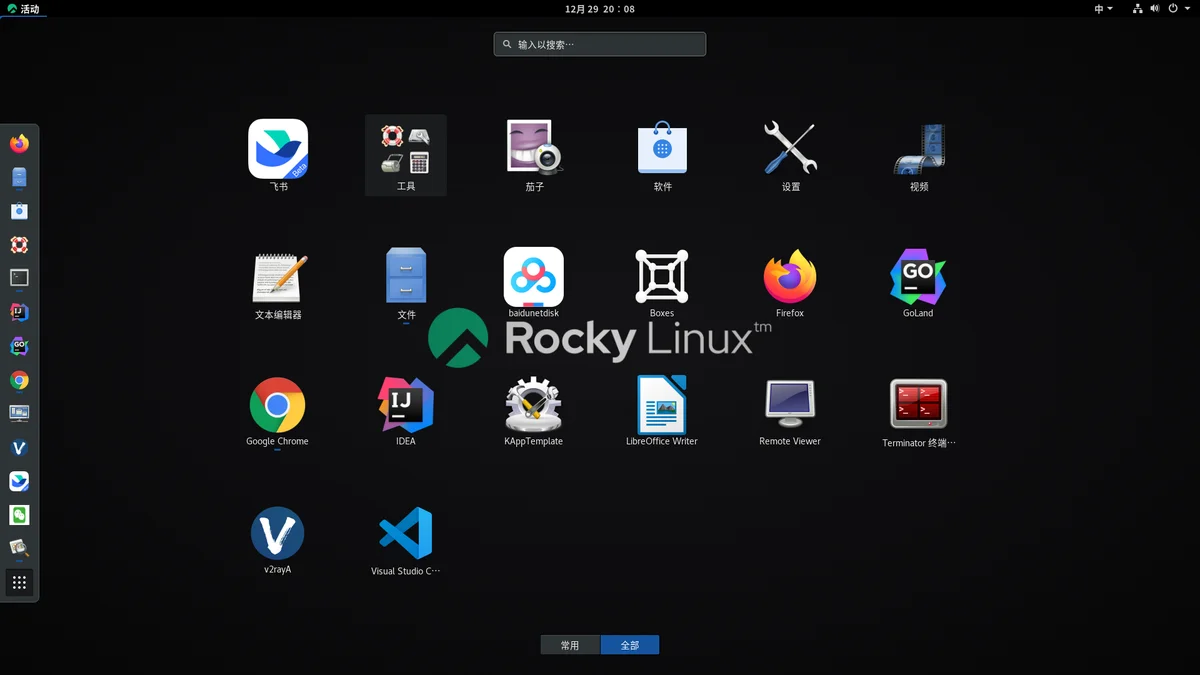Switch to the 常用 frequent tab
The image size is (1200, 675).
click(570, 645)
